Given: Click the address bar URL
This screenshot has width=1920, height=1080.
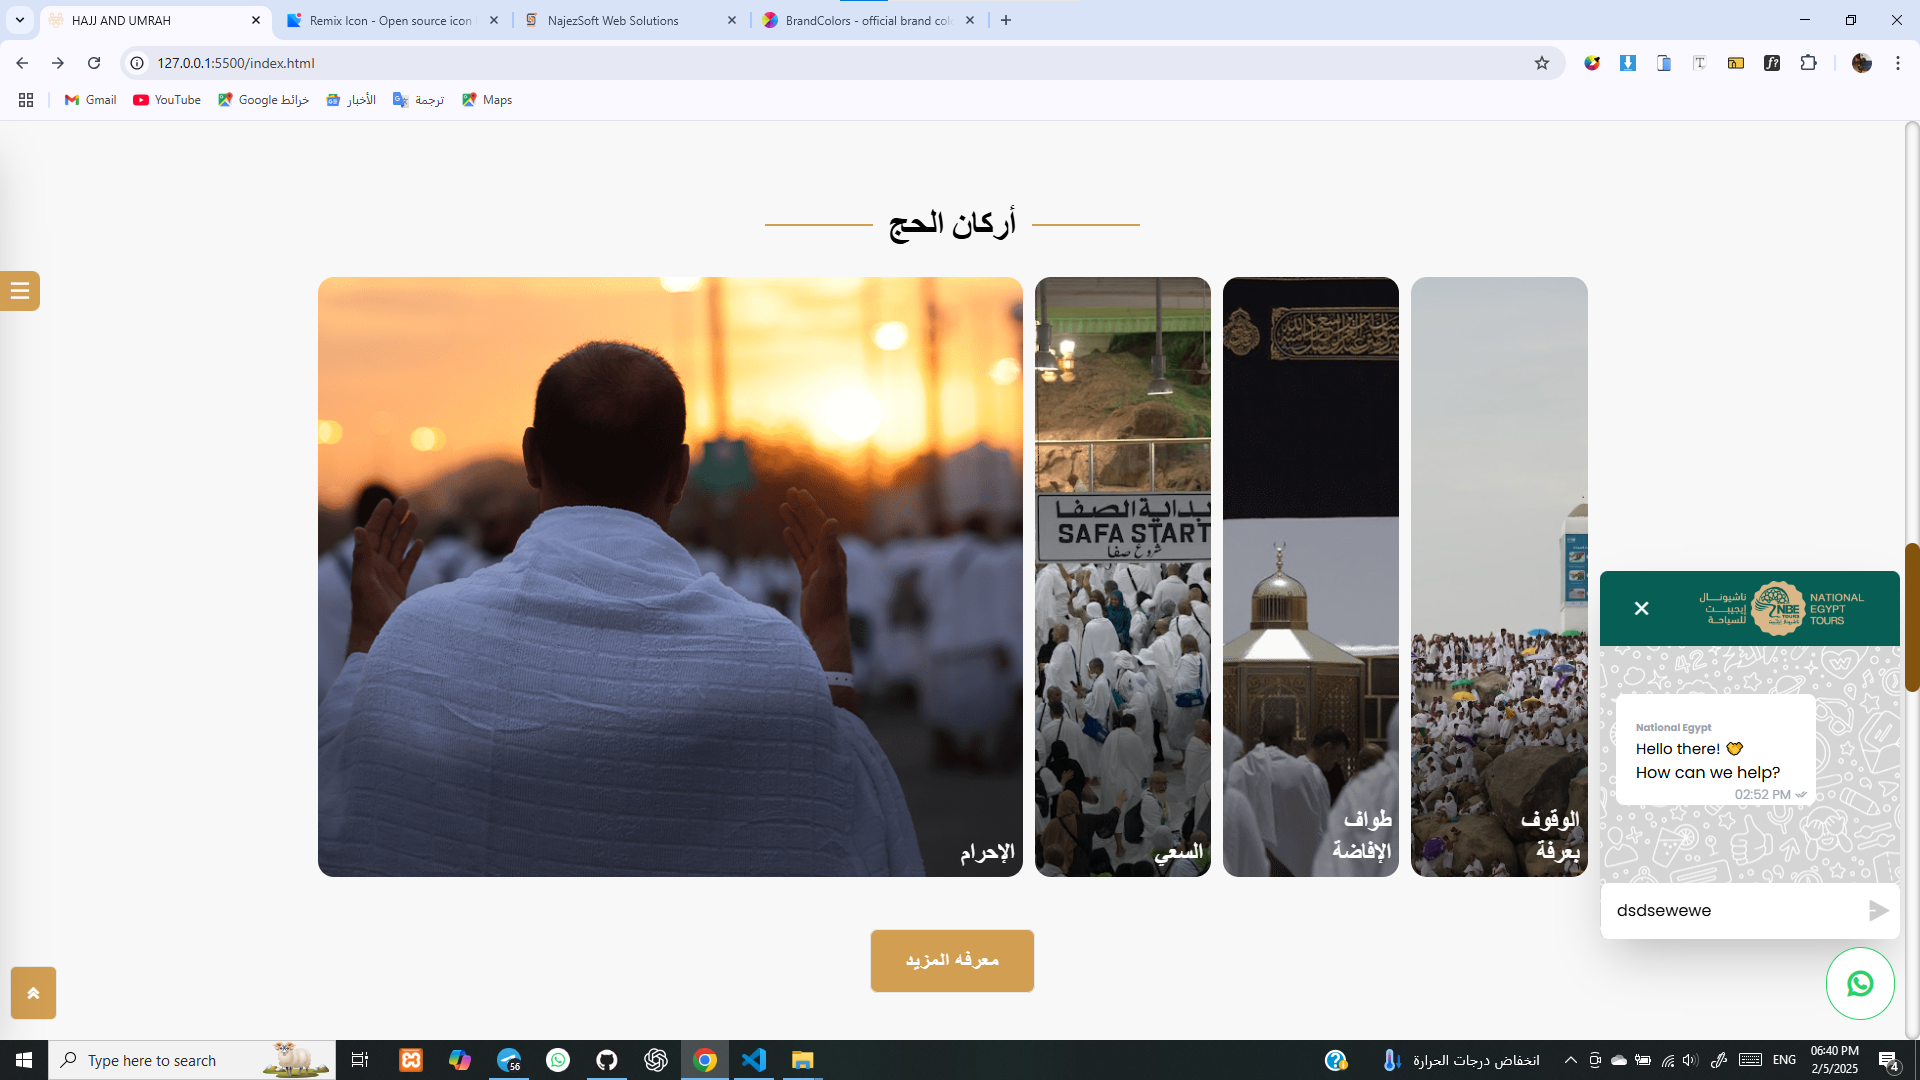Looking at the screenshot, I should point(236,63).
